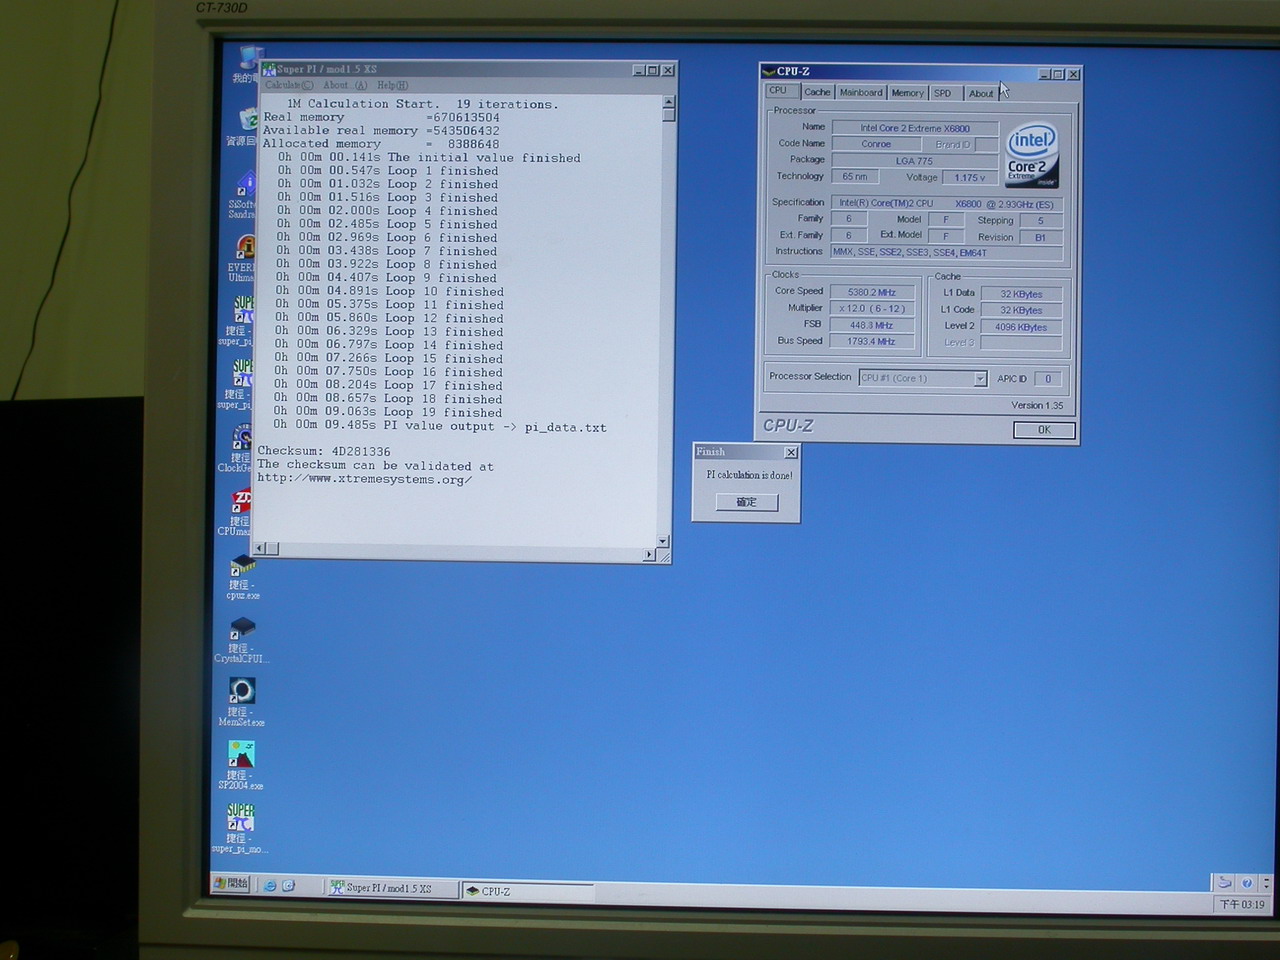The width and height of the screenshot is (1280, 960).
Task: Click the Show Desktop quick launch icon
Action: 289,885
